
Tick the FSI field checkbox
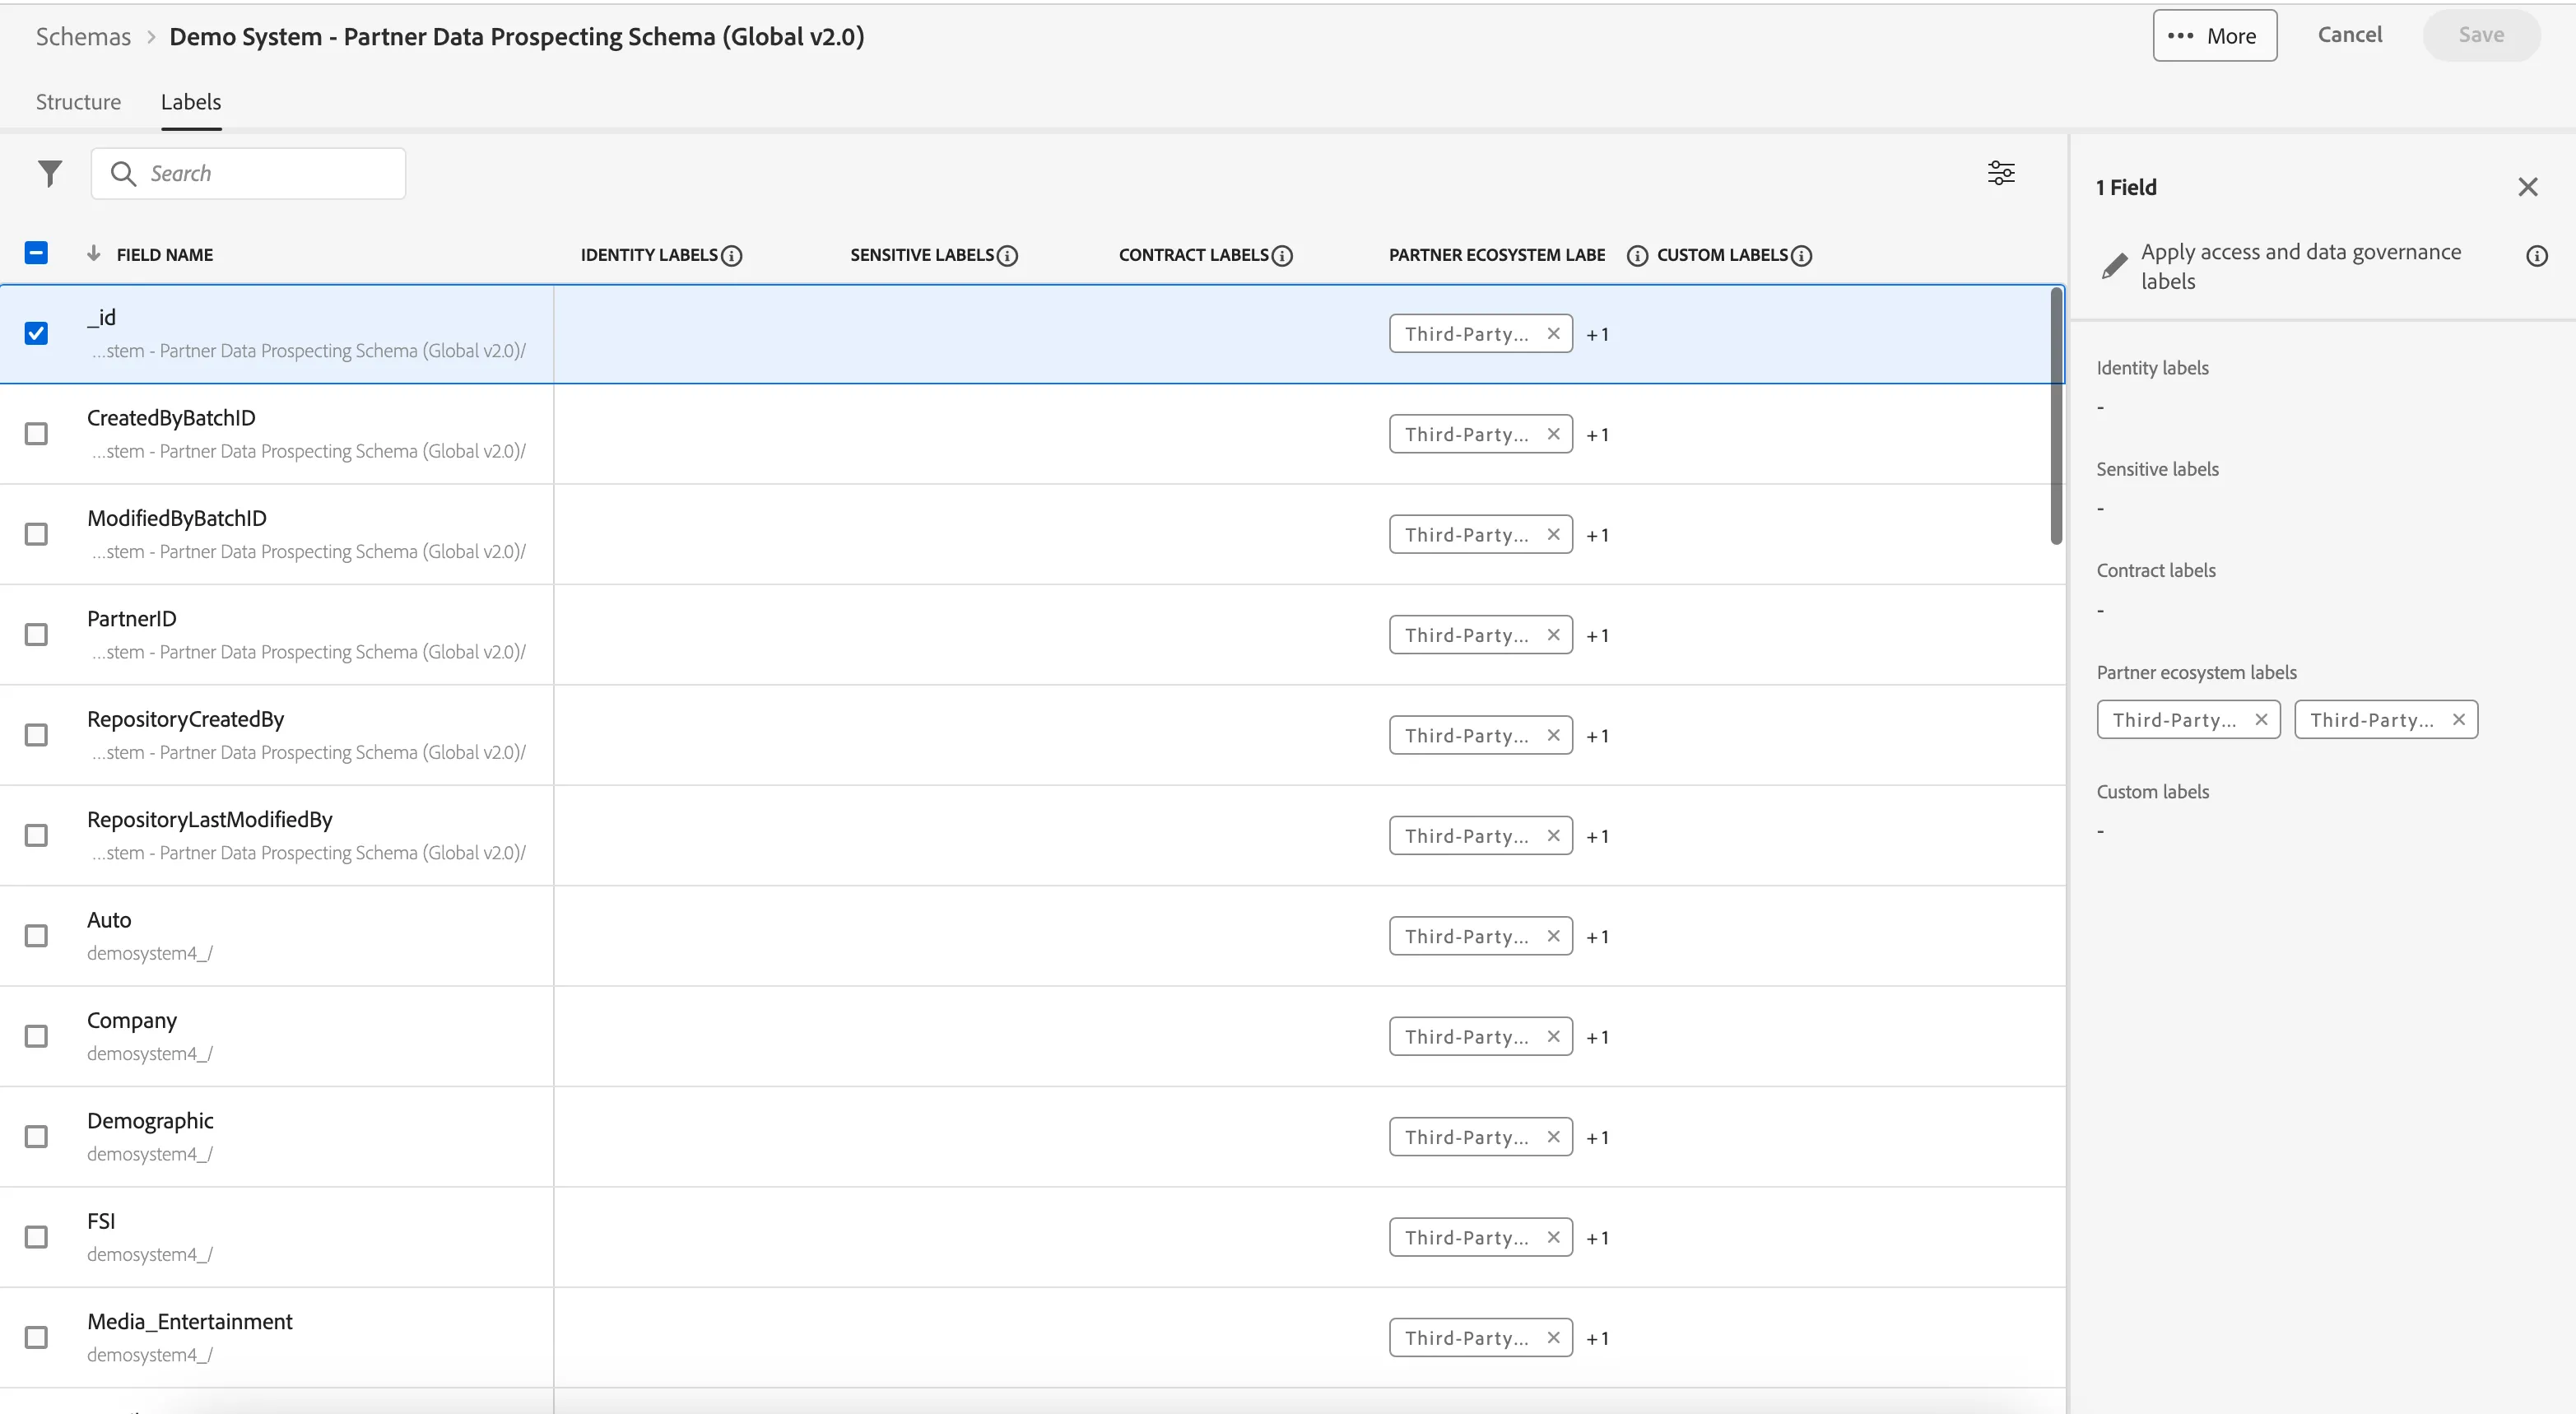36,1237
